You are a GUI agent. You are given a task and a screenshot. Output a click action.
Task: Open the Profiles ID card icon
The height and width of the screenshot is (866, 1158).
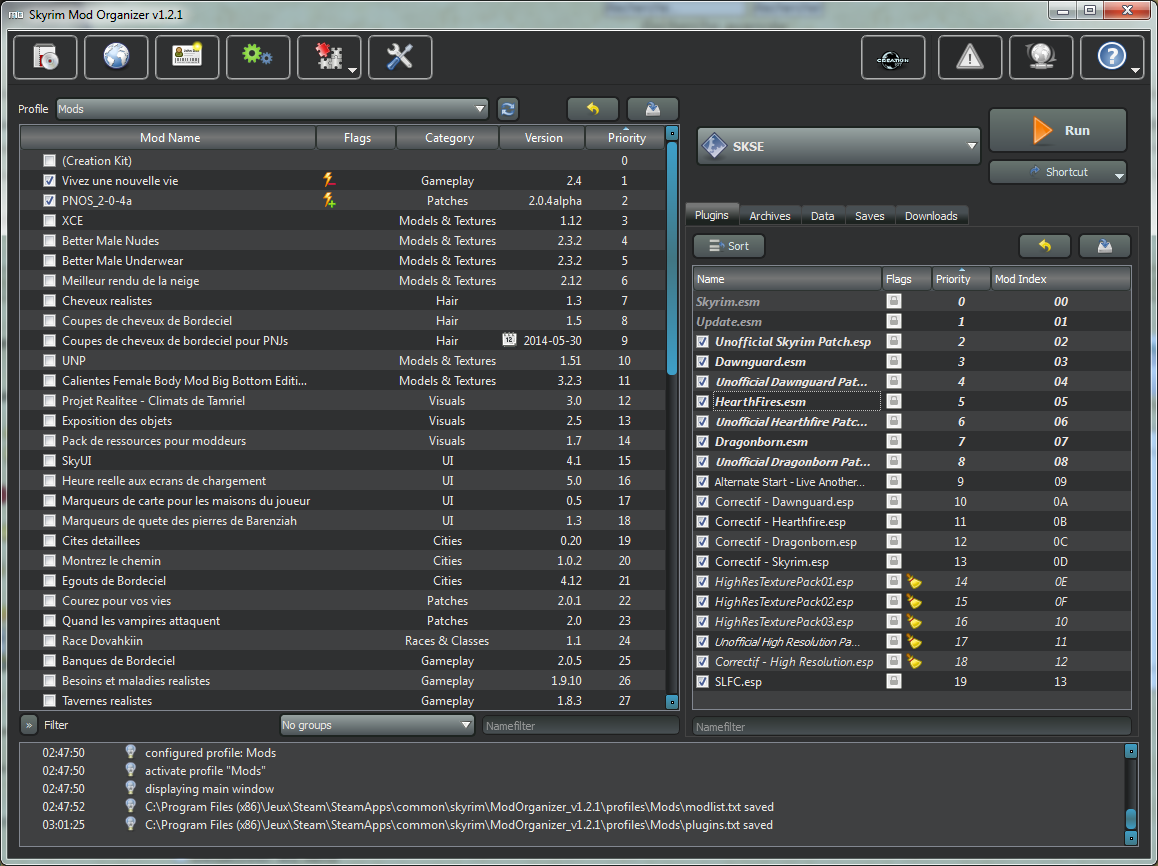pos(187,57)
